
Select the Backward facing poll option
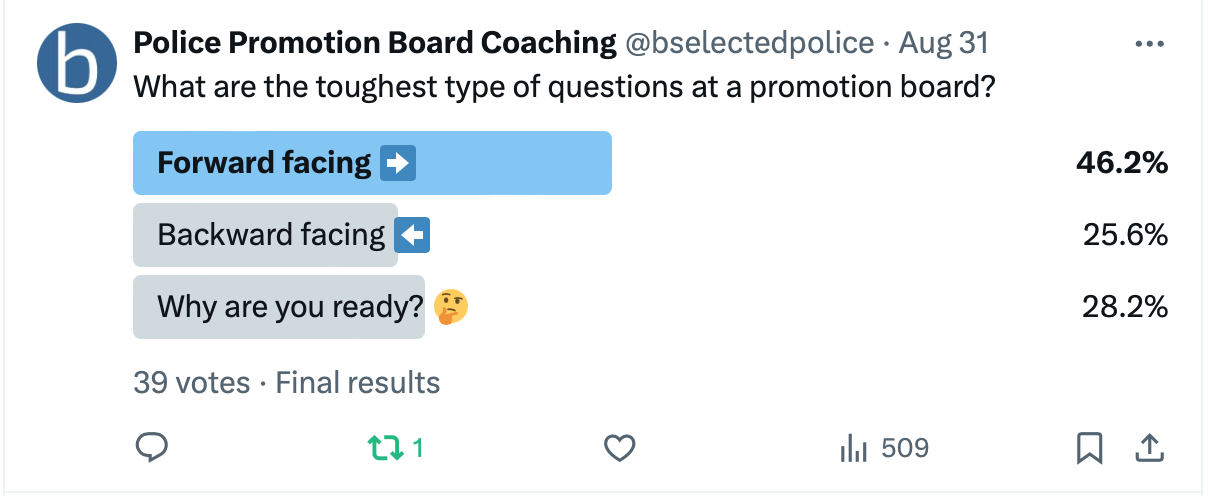266,236
